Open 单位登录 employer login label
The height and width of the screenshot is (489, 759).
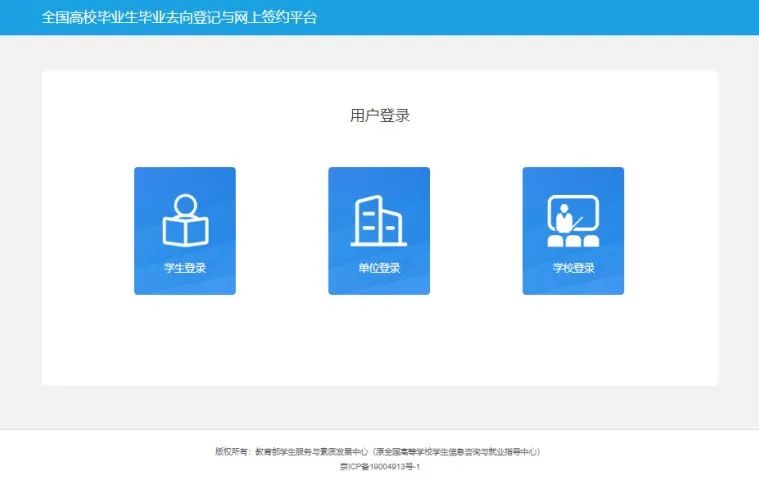click(x=378, y=268)
